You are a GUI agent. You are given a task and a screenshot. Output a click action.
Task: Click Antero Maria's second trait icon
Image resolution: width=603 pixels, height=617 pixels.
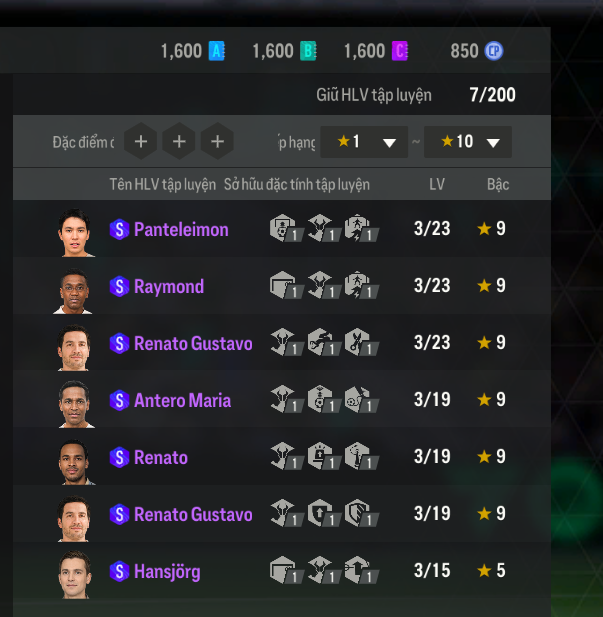[x=324, y=399]
